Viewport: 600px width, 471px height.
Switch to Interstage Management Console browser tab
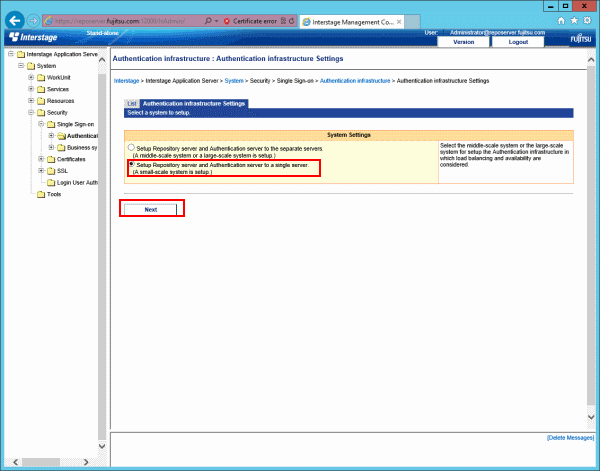tap(352, 22)
